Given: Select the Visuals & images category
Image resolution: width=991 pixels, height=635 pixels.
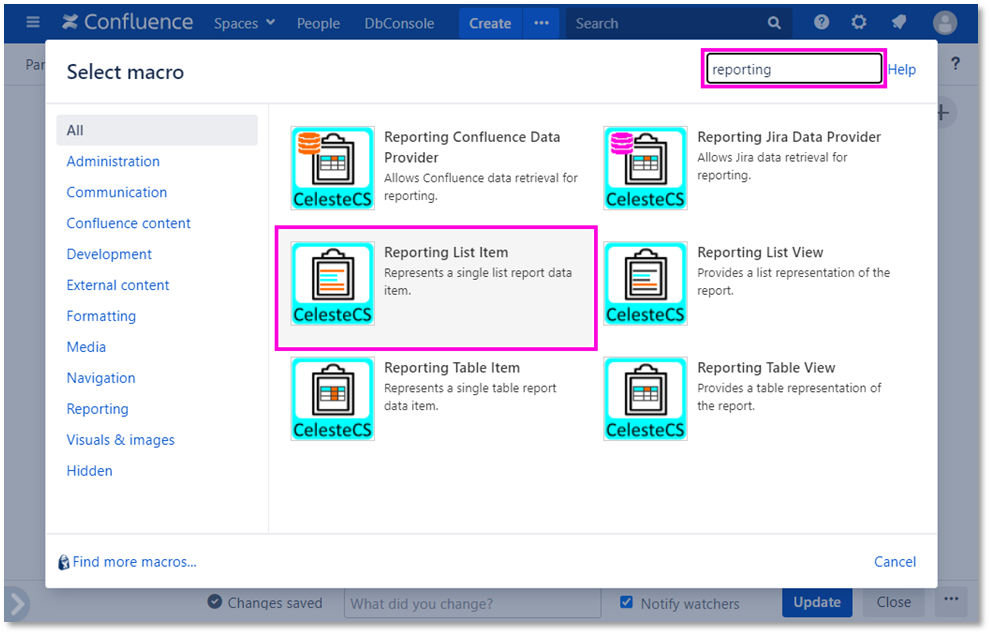Looking at the screenshot, I should click(x=121, y=440).
